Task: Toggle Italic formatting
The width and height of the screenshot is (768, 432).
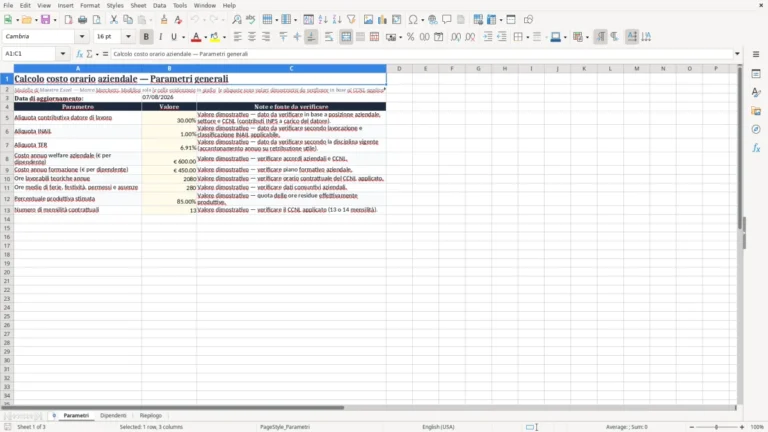Action: (160, 37)
